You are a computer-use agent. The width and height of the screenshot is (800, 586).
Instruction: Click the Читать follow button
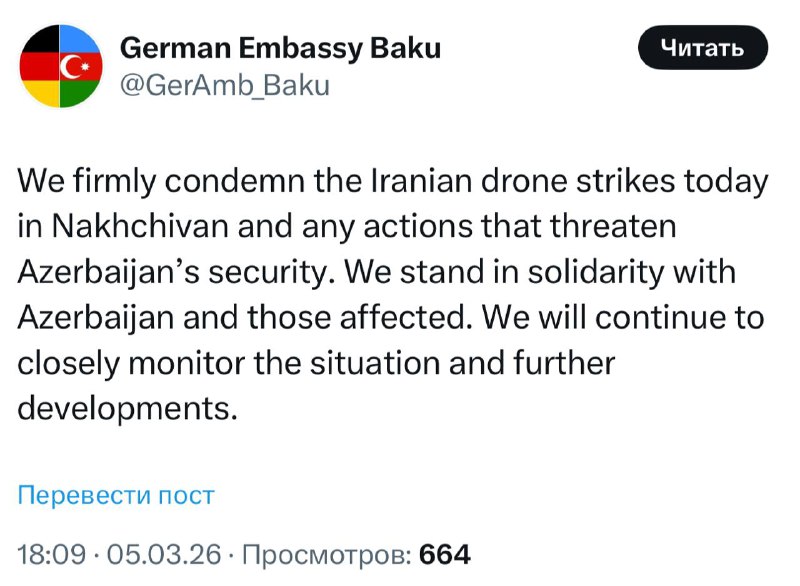(702, 48)
